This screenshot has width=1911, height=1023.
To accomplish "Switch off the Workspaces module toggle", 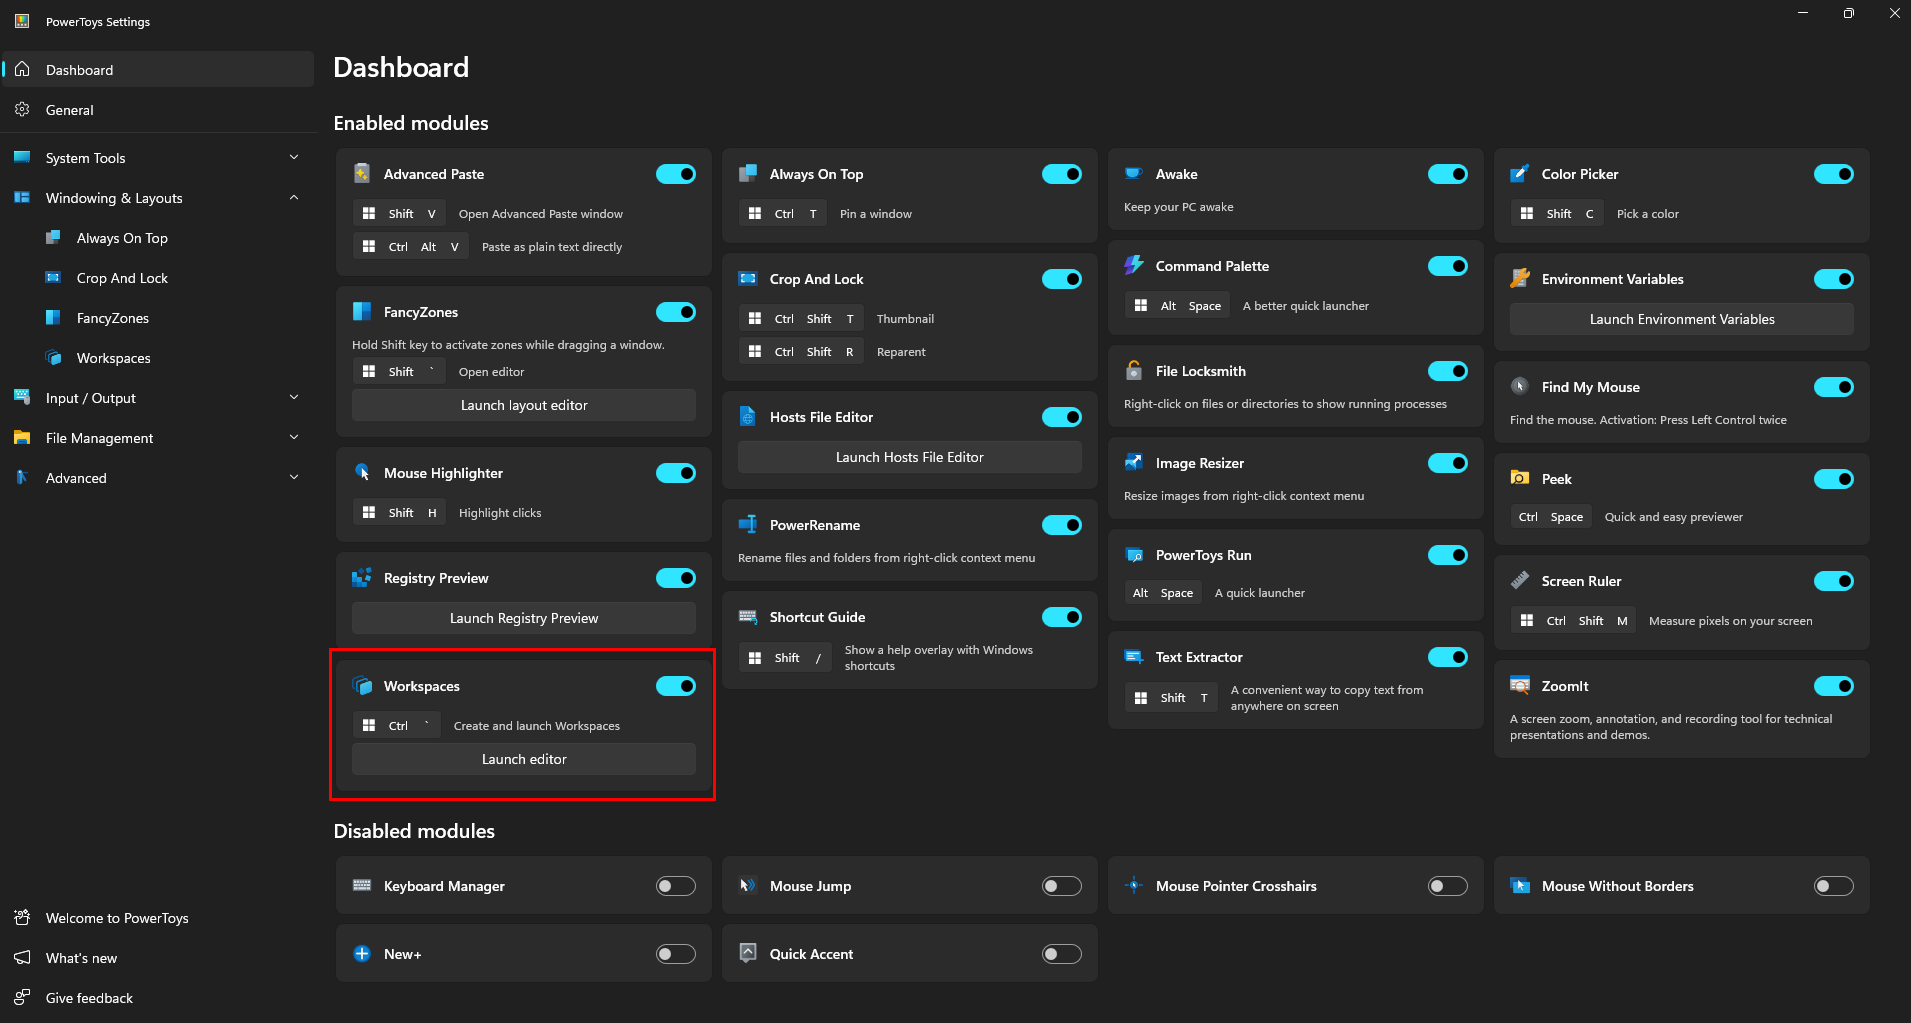I will (676, 686).
